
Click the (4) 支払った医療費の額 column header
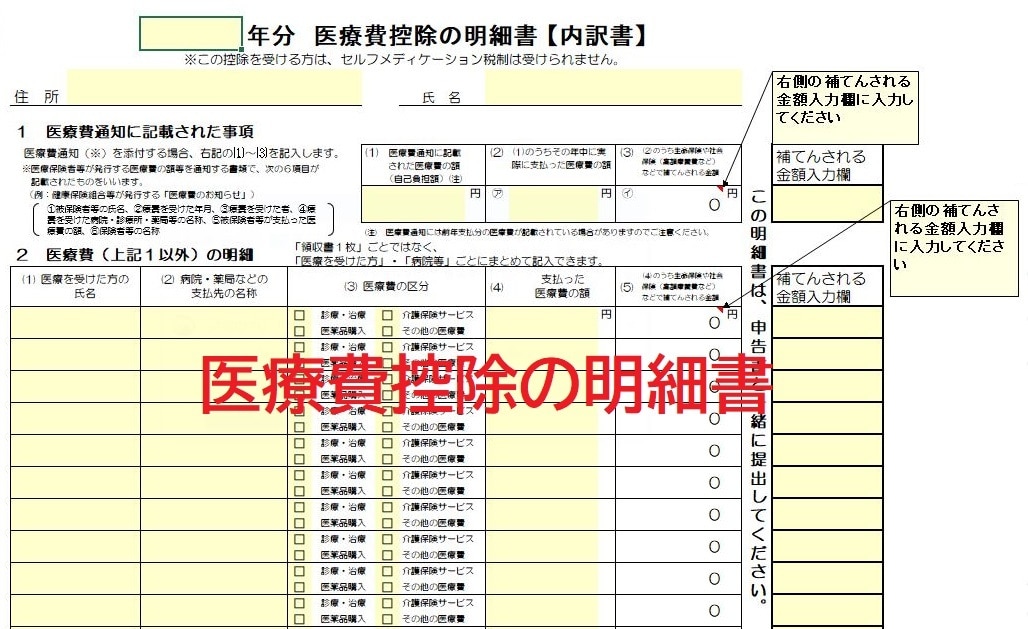pyautogui.click(x=550, y=287)
